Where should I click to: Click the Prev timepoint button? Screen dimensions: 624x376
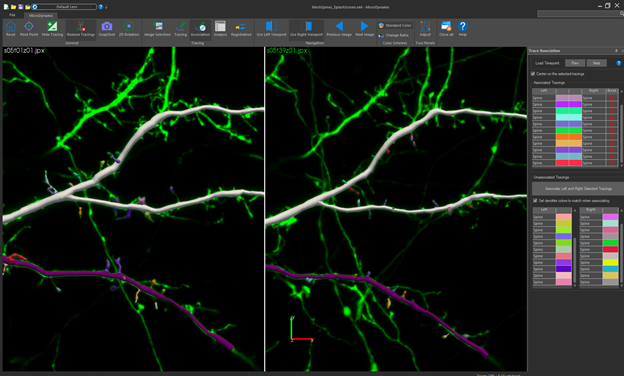(x=575, y=63)
